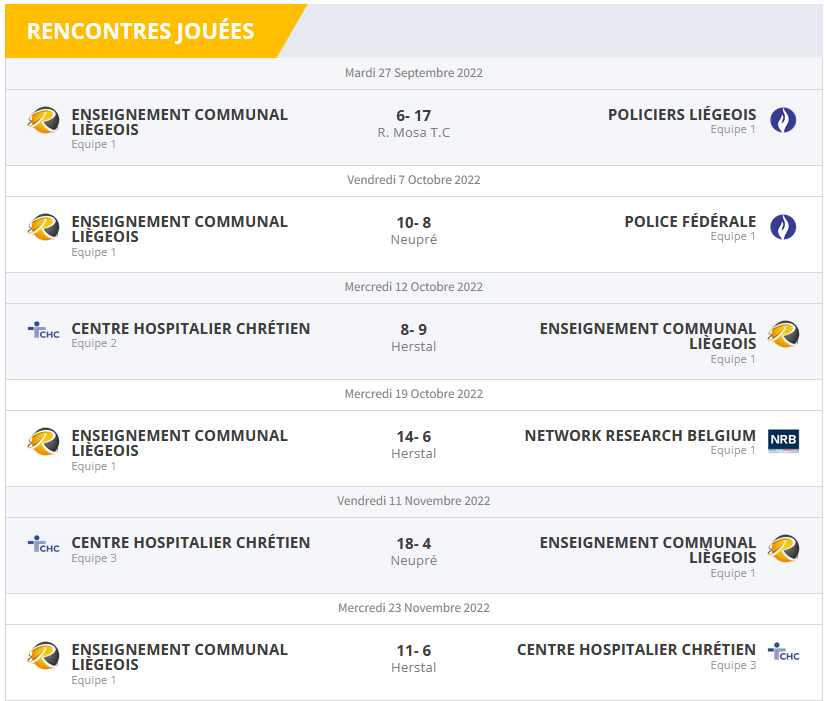Click the Mercredi 23 Novembre 2022 date header
Viewport: 827px width, 701px height.
(x=414, y=608)
